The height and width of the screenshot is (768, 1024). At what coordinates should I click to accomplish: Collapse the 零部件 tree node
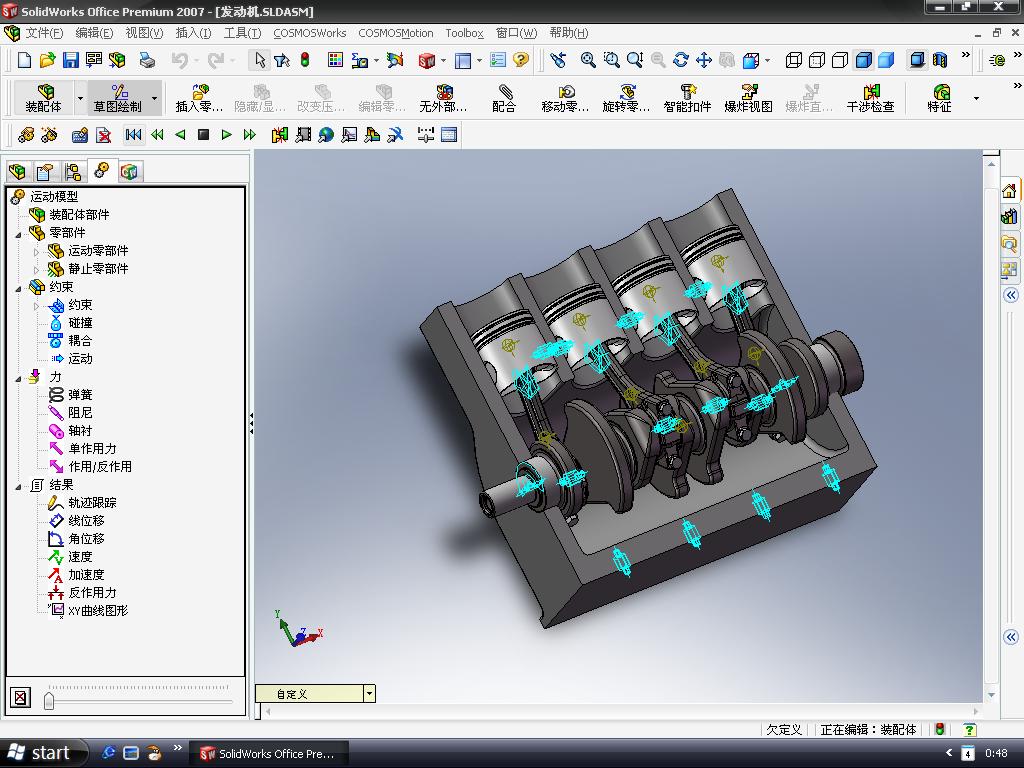pos(18,233)
